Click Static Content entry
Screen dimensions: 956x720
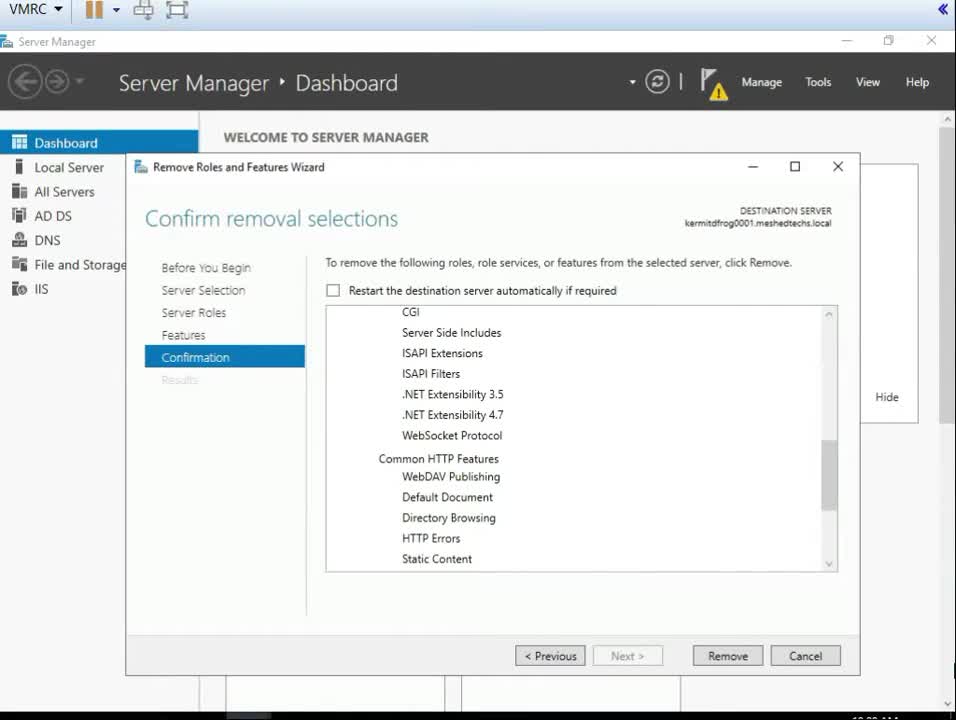pos(437,559)
